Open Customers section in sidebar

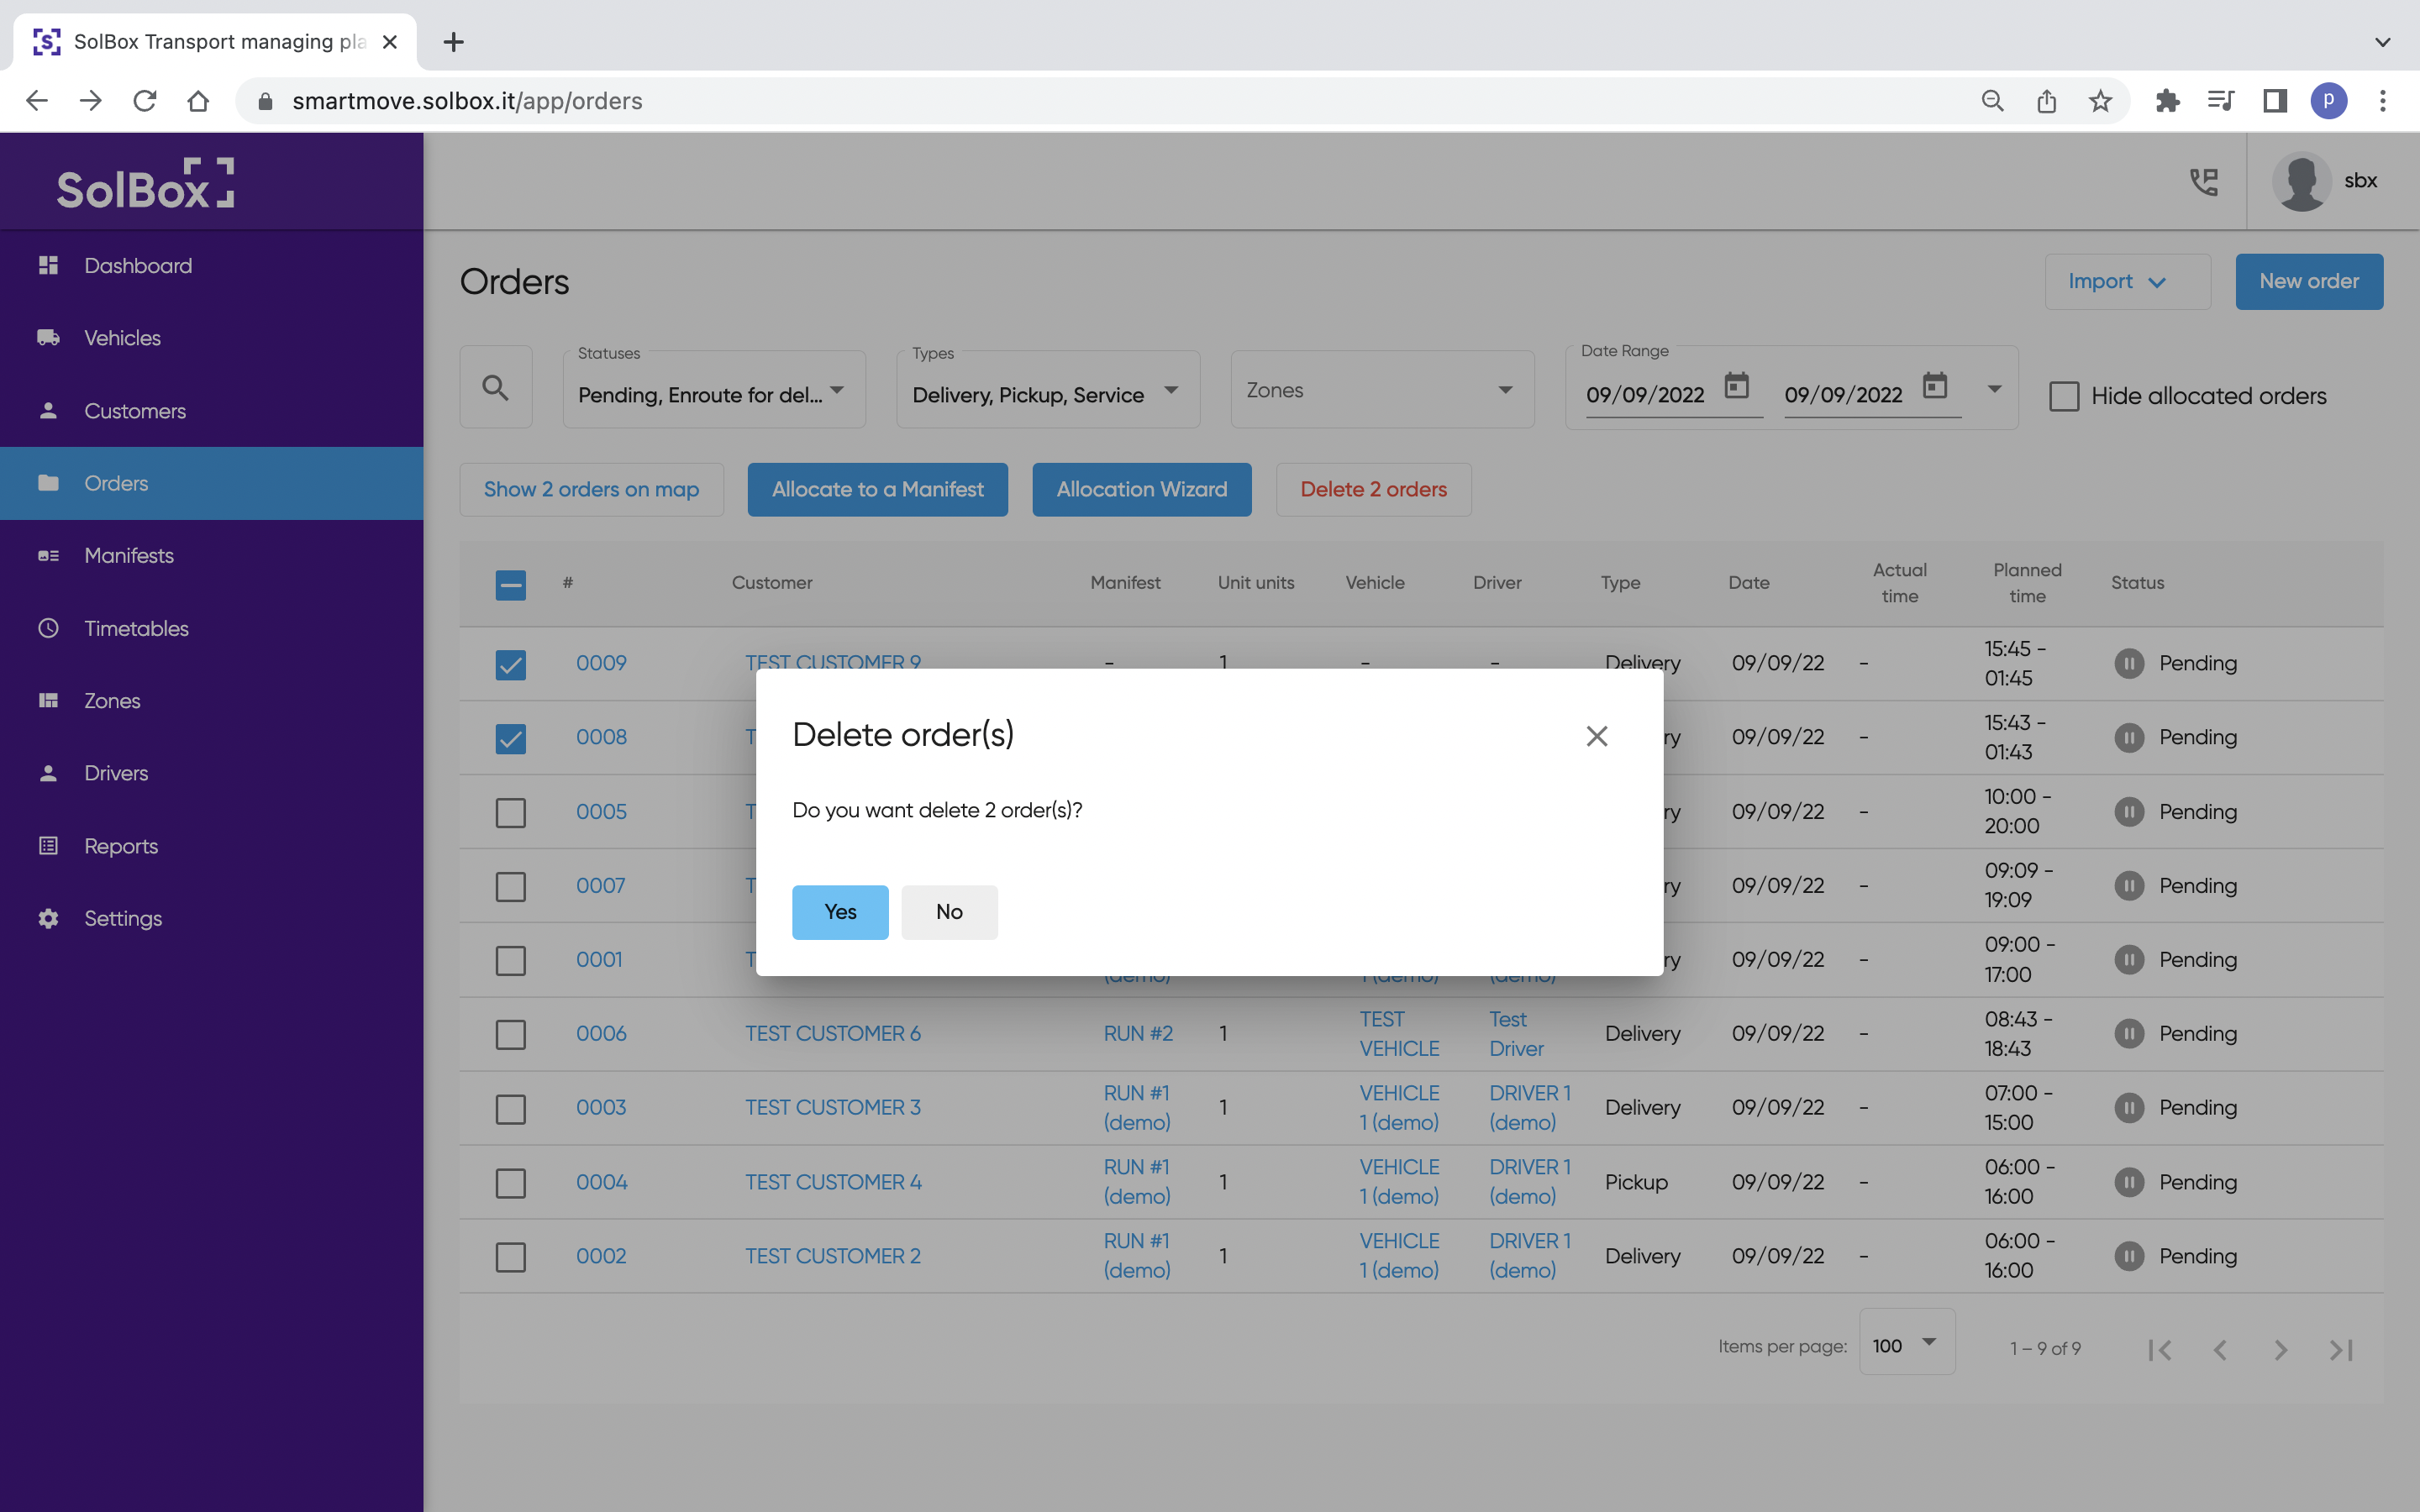click(211, 411)
